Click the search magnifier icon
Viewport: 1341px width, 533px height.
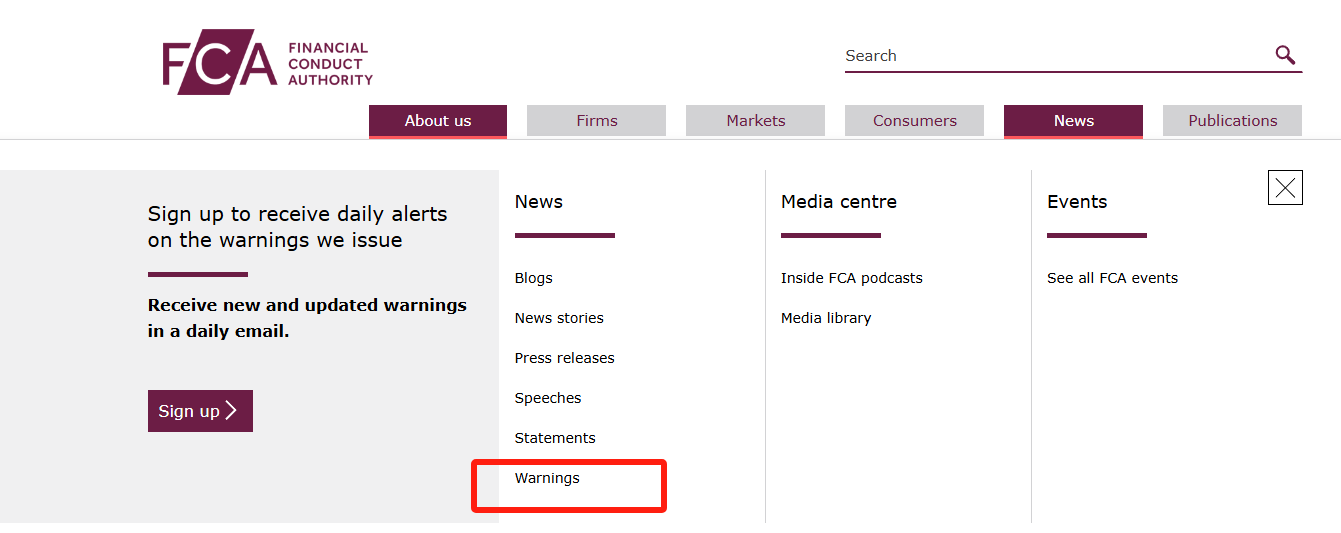pyautogui.click(x=1285, y=55)
